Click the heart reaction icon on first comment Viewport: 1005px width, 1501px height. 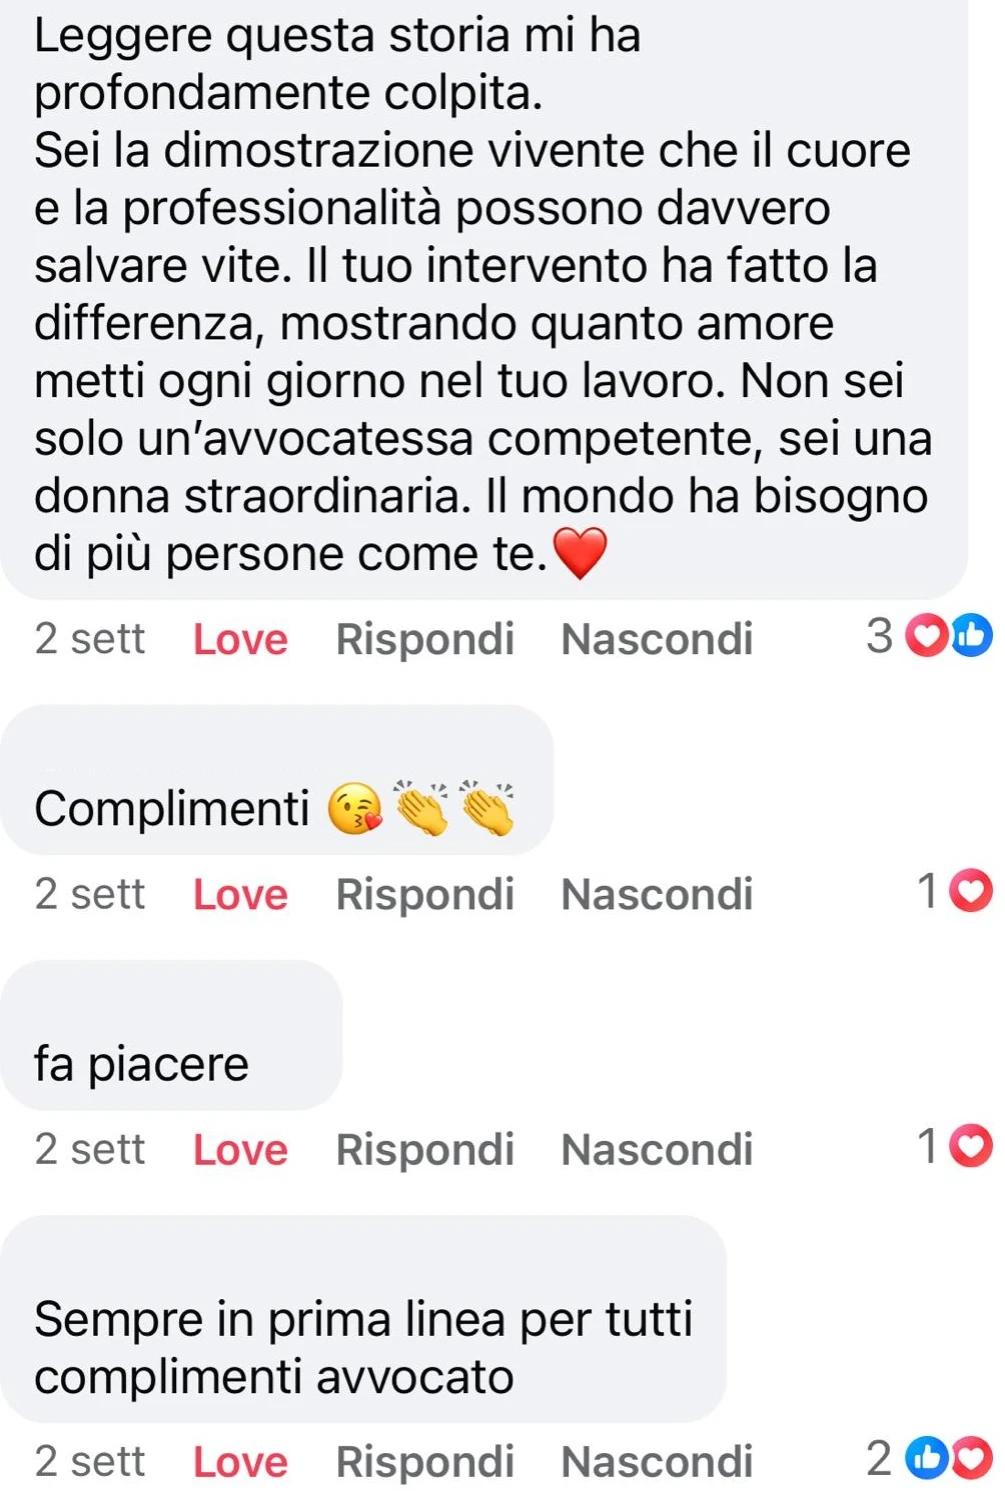[926, 637]
